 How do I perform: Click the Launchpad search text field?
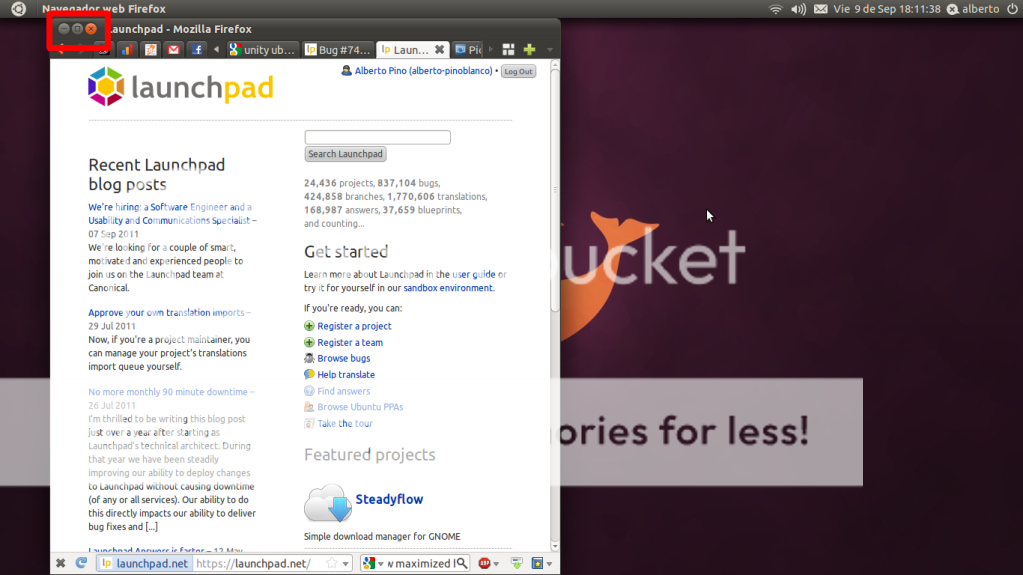point(377,137)
